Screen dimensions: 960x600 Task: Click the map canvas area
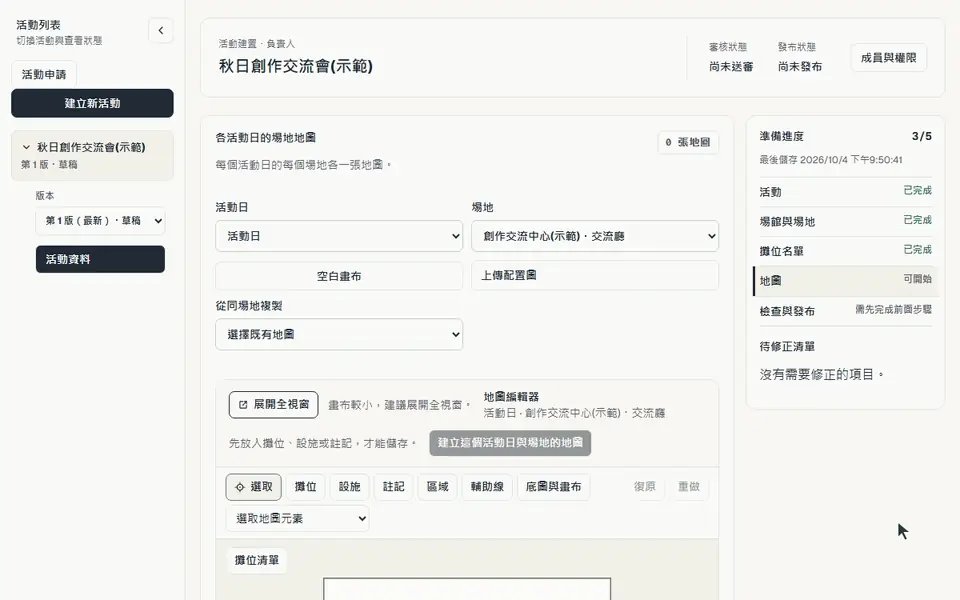467,588
